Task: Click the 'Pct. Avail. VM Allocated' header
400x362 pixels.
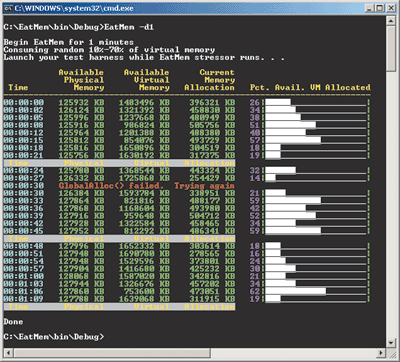Action: point(310,87)
